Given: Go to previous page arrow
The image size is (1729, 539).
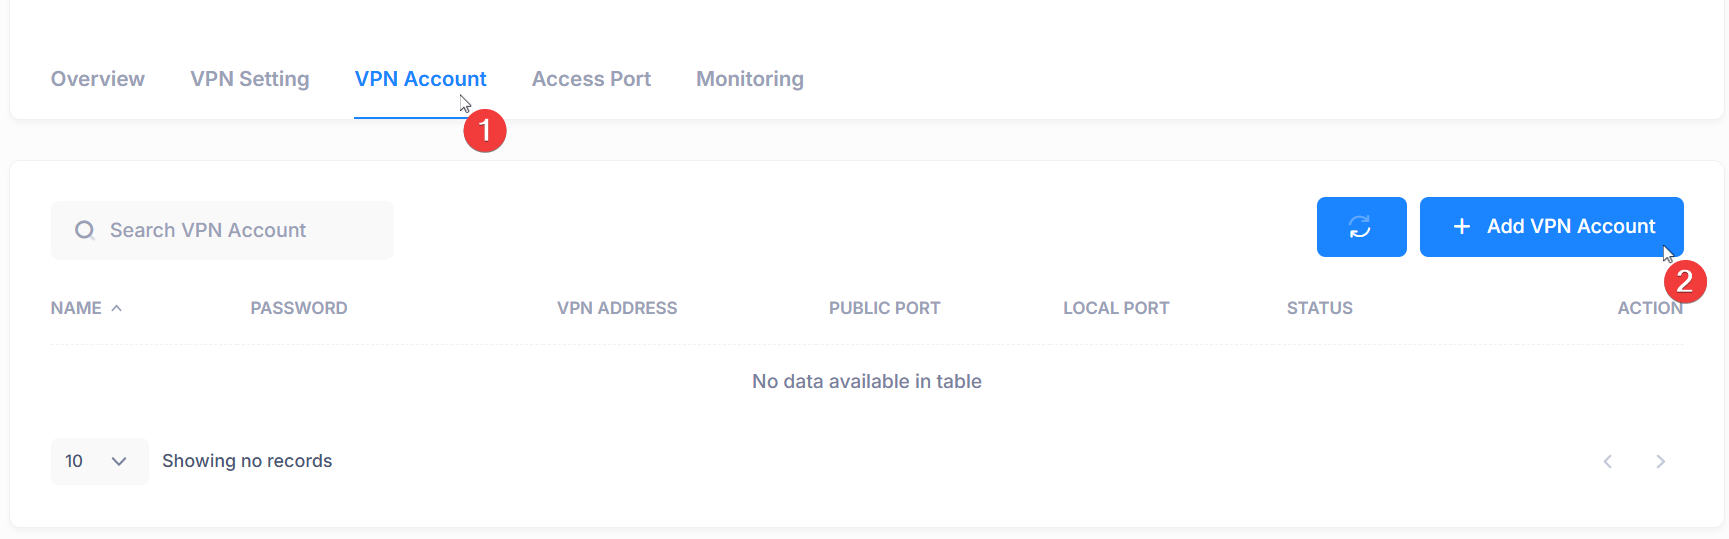Looking at the screenshot, I should pos(1608,461).
